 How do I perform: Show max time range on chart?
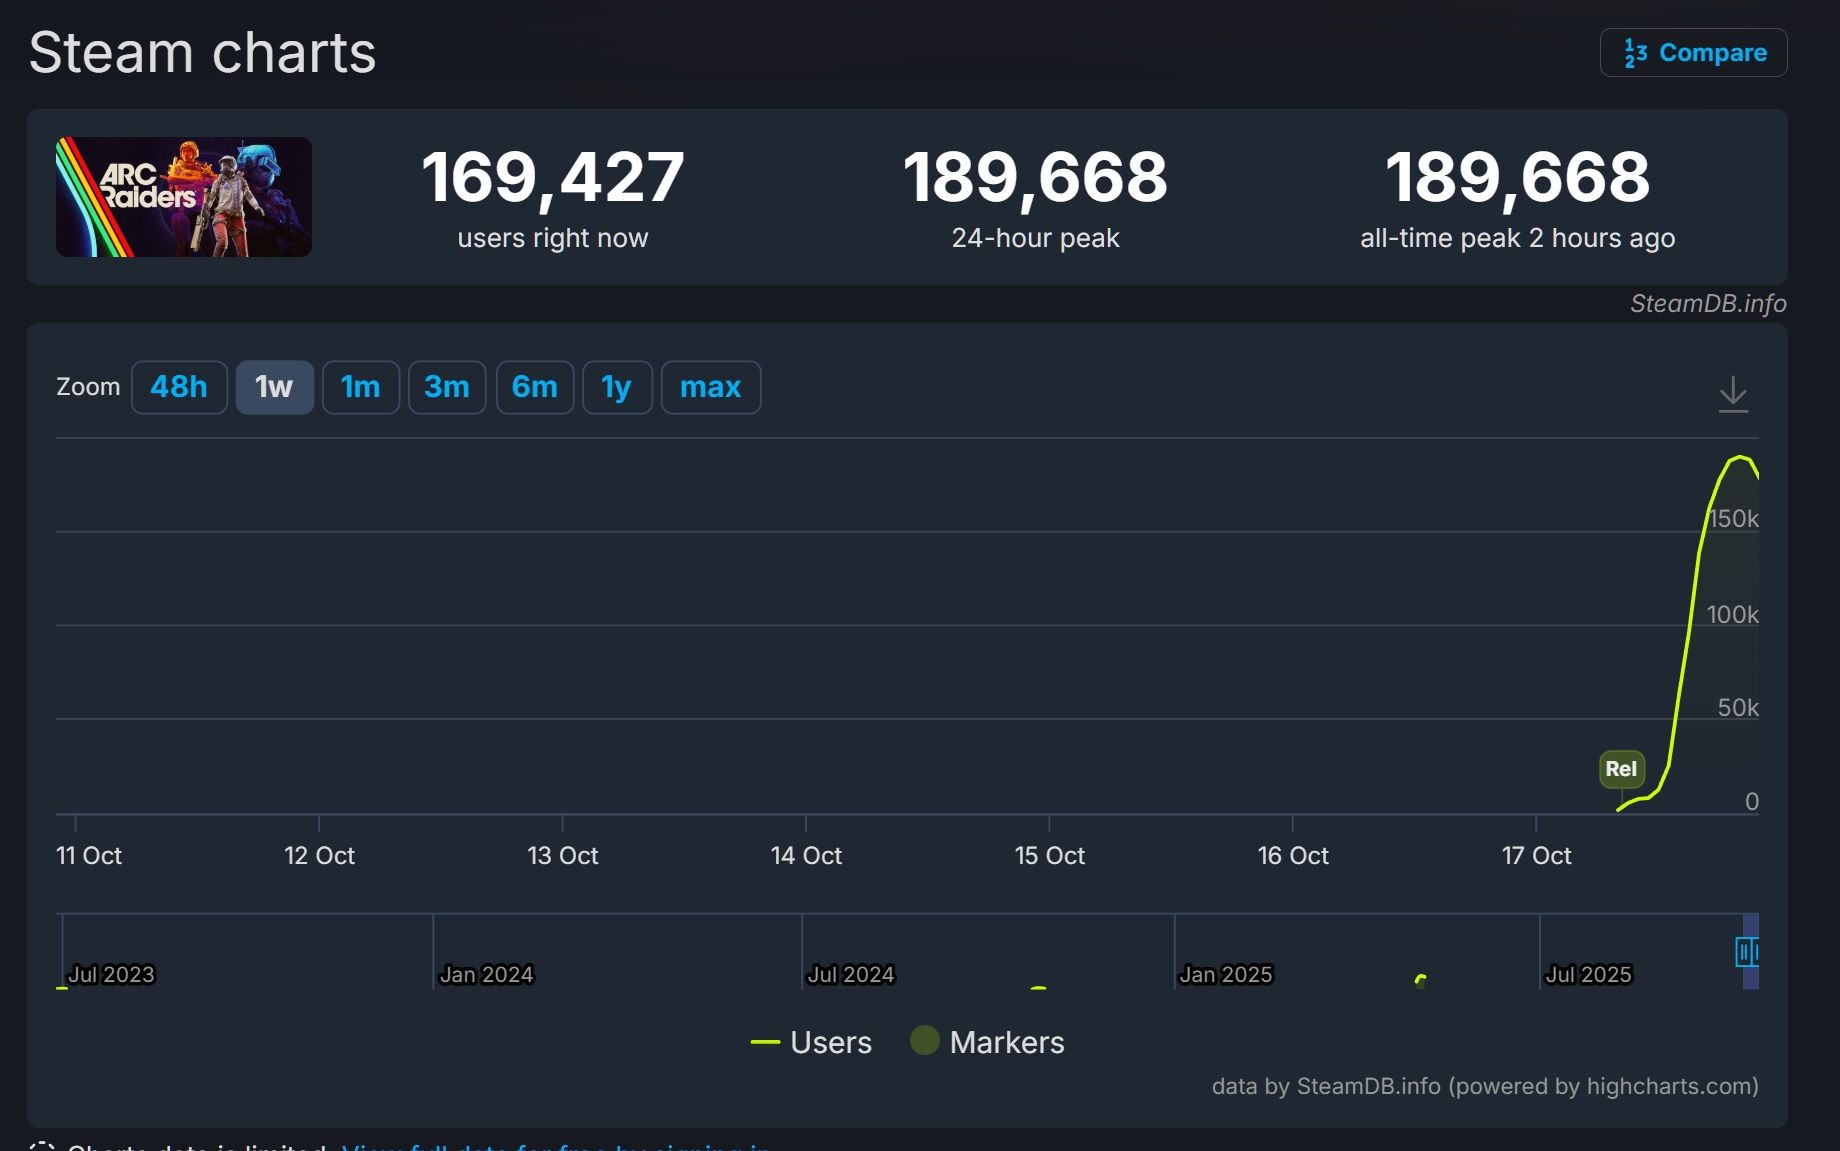[x=710, y=387]
